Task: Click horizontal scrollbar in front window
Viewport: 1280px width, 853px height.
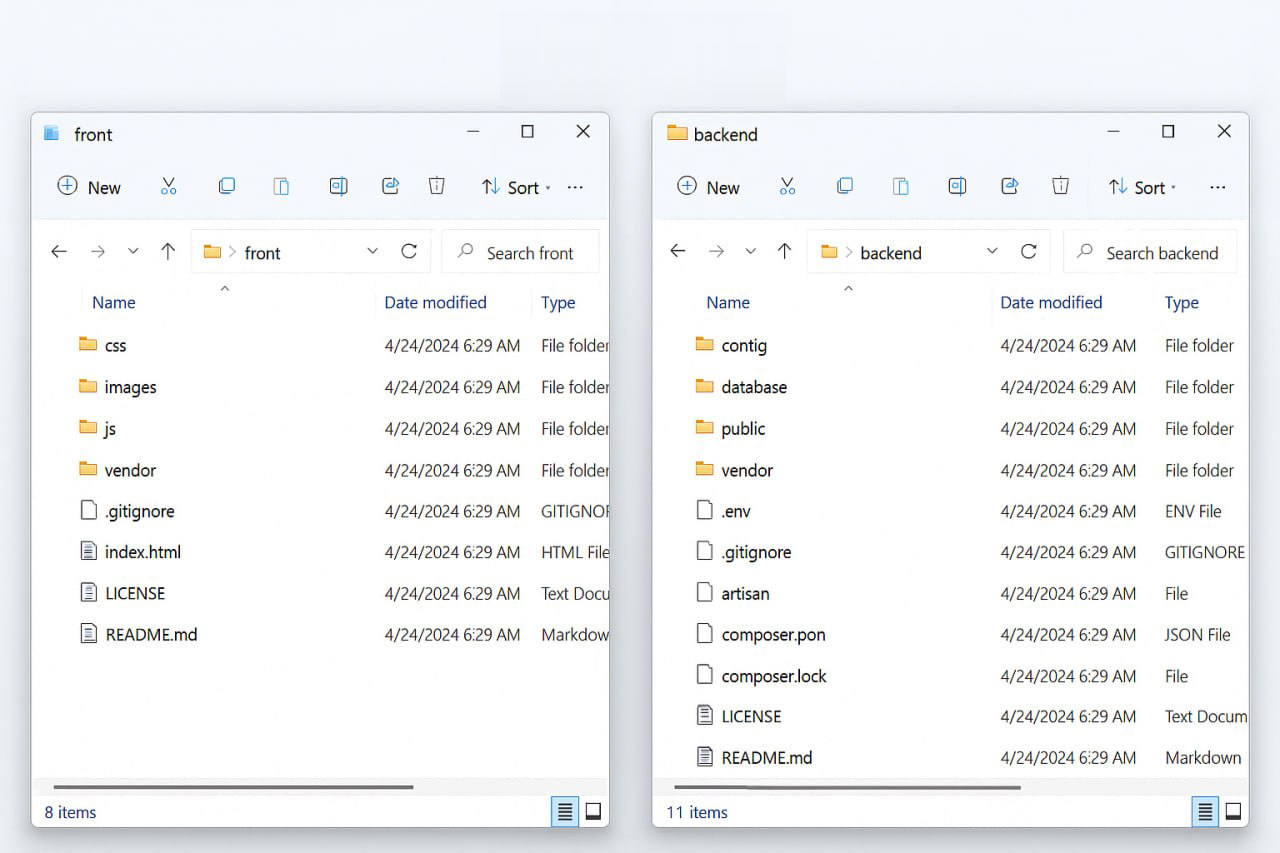Action: 233,787
